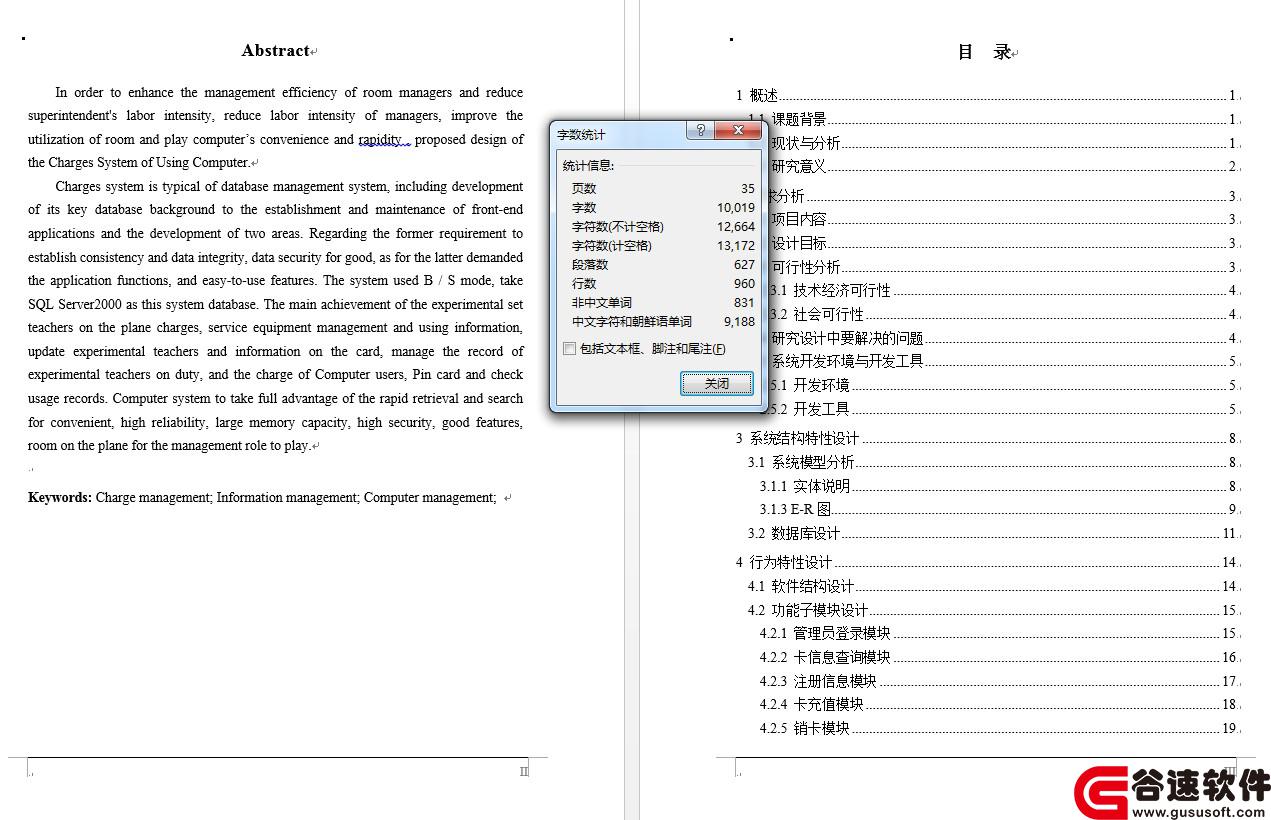The width and height of the screenshot is (1271, 820).
Task: Click the 关闭 button in the dialog
Action: pos(716,383)
